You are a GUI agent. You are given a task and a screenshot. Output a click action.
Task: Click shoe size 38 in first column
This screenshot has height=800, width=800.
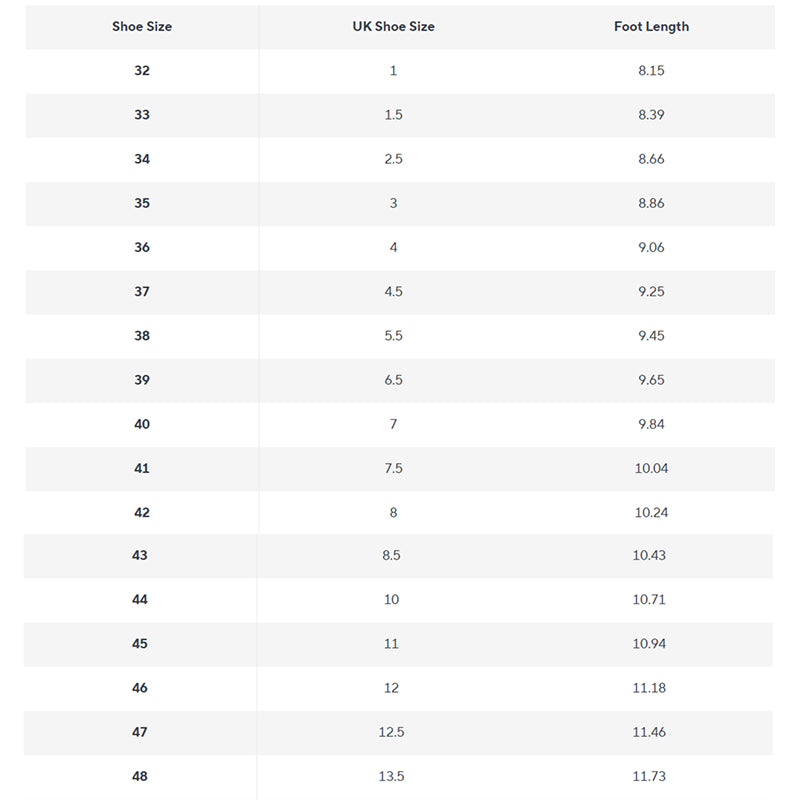pyautogui.click(x=142, y=336)
